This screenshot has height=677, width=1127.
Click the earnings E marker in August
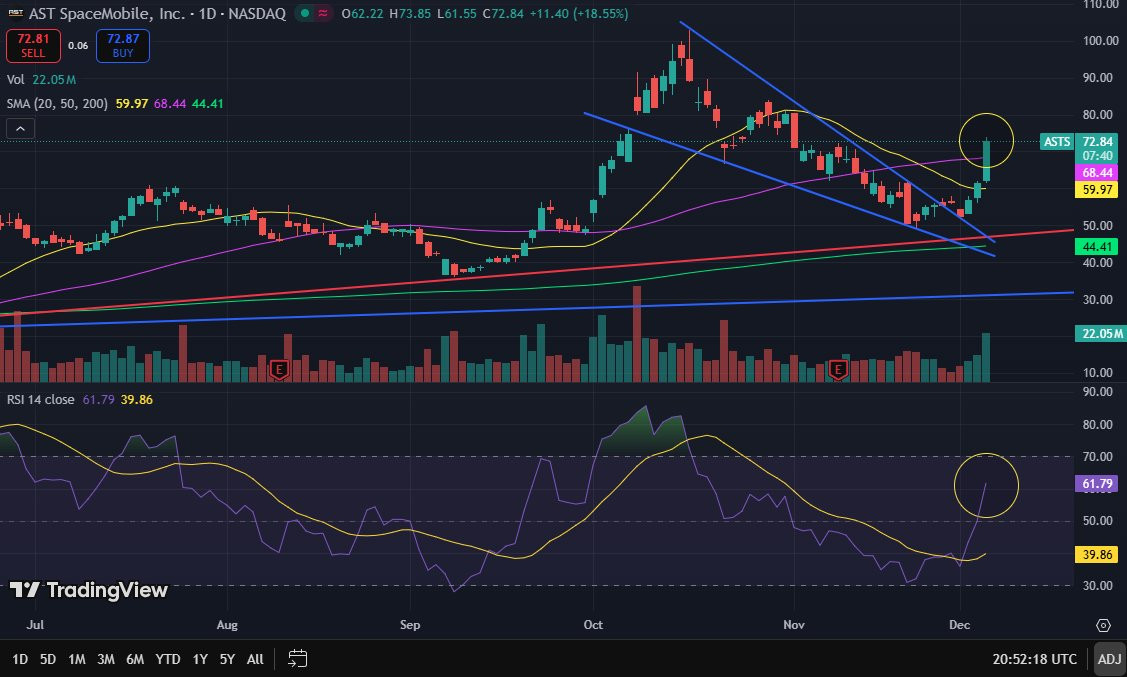[x=279, y=369]
